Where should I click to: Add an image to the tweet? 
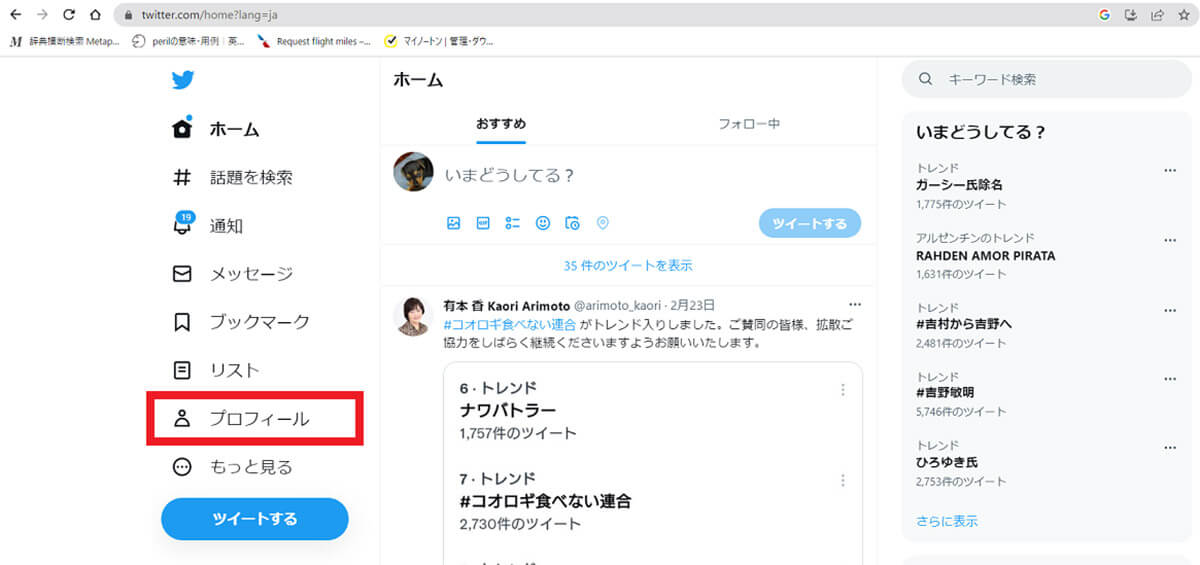point(453,223)
